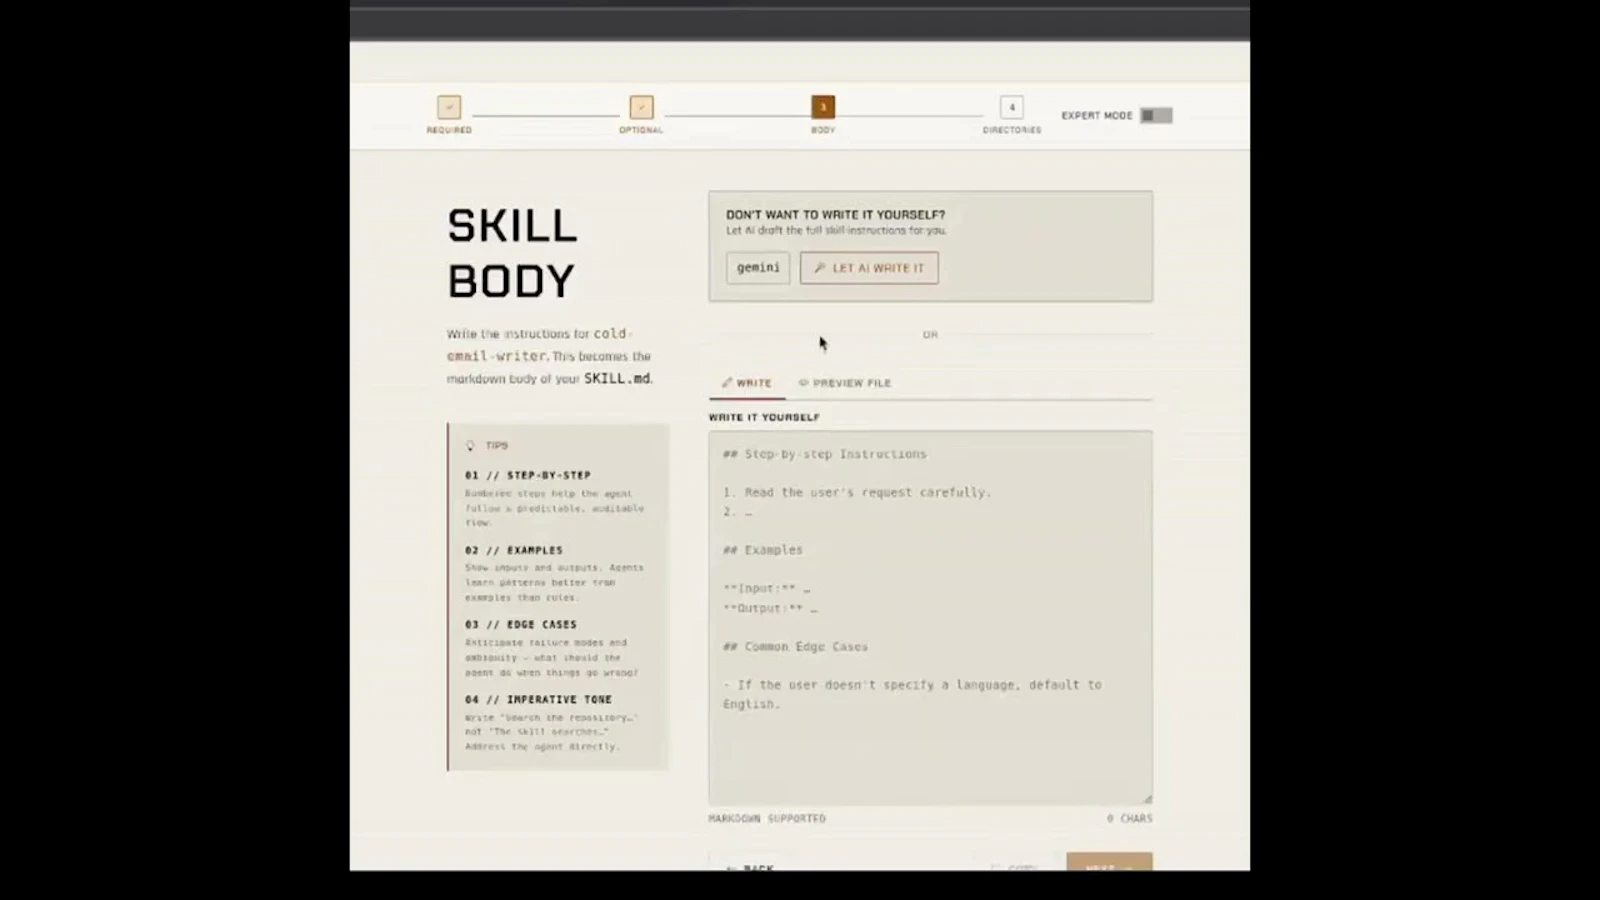
Task: Click the 'WRITE IT YOURSELF' label
Action: [x=764, y=417]
